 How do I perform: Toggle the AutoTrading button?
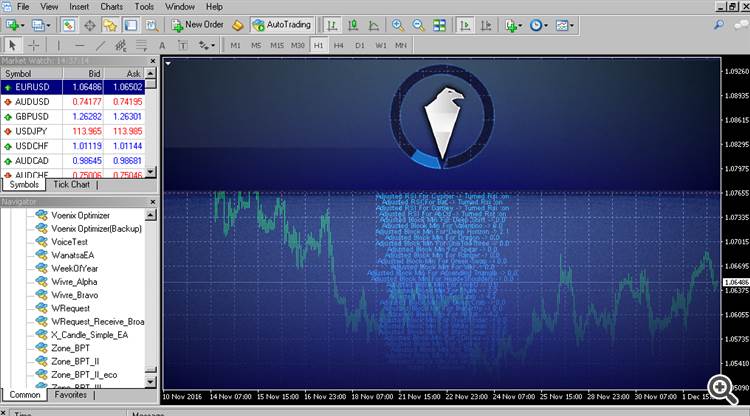(x=282, y=25)
